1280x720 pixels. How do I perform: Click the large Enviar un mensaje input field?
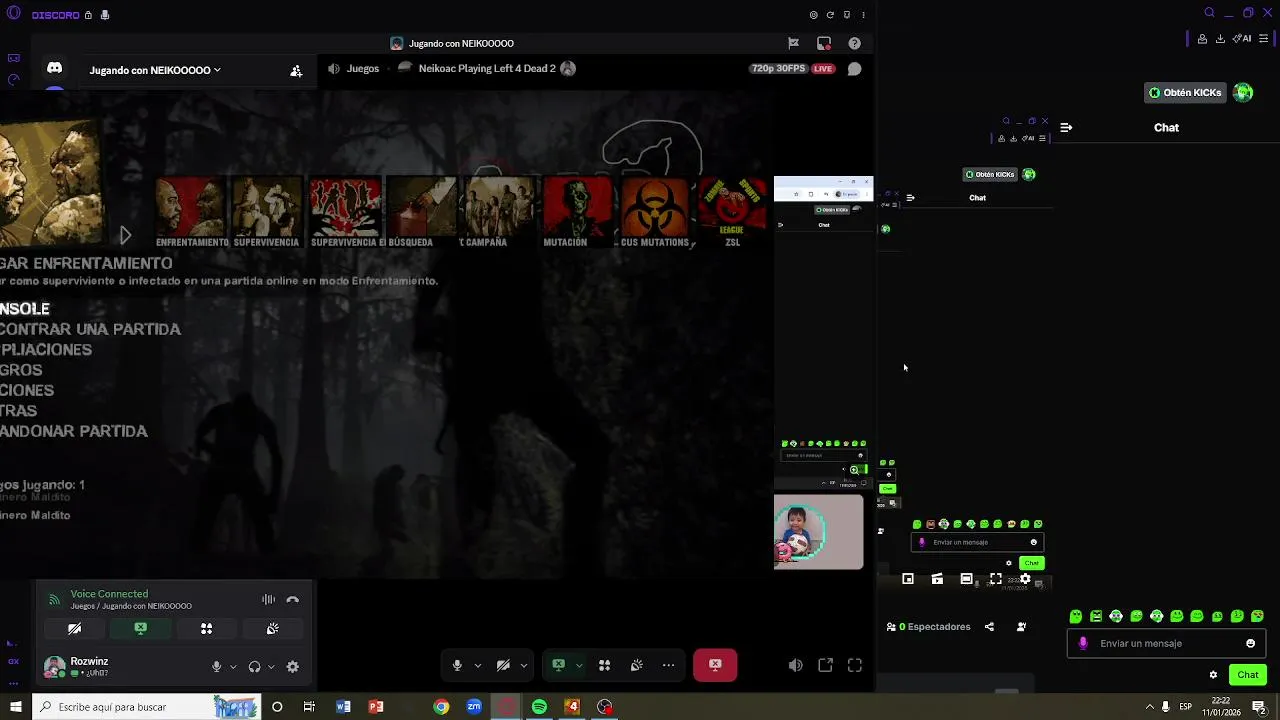tap(1166, 644)
